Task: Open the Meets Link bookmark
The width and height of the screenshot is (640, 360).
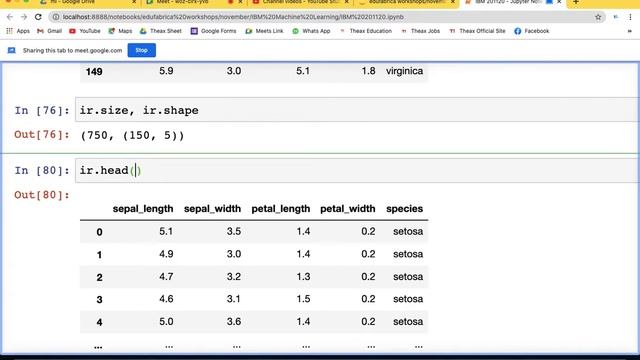Action: 264,31
